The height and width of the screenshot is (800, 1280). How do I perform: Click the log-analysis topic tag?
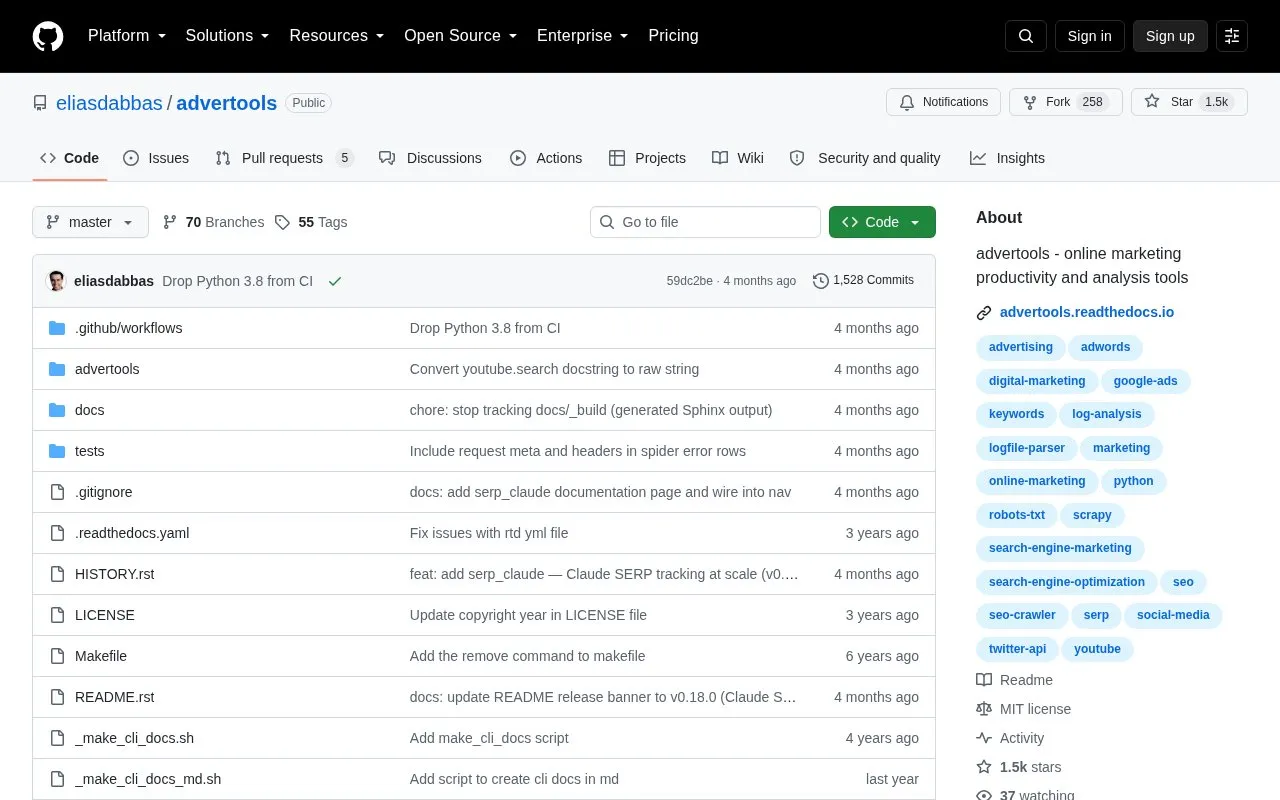tap(1106, 414)
